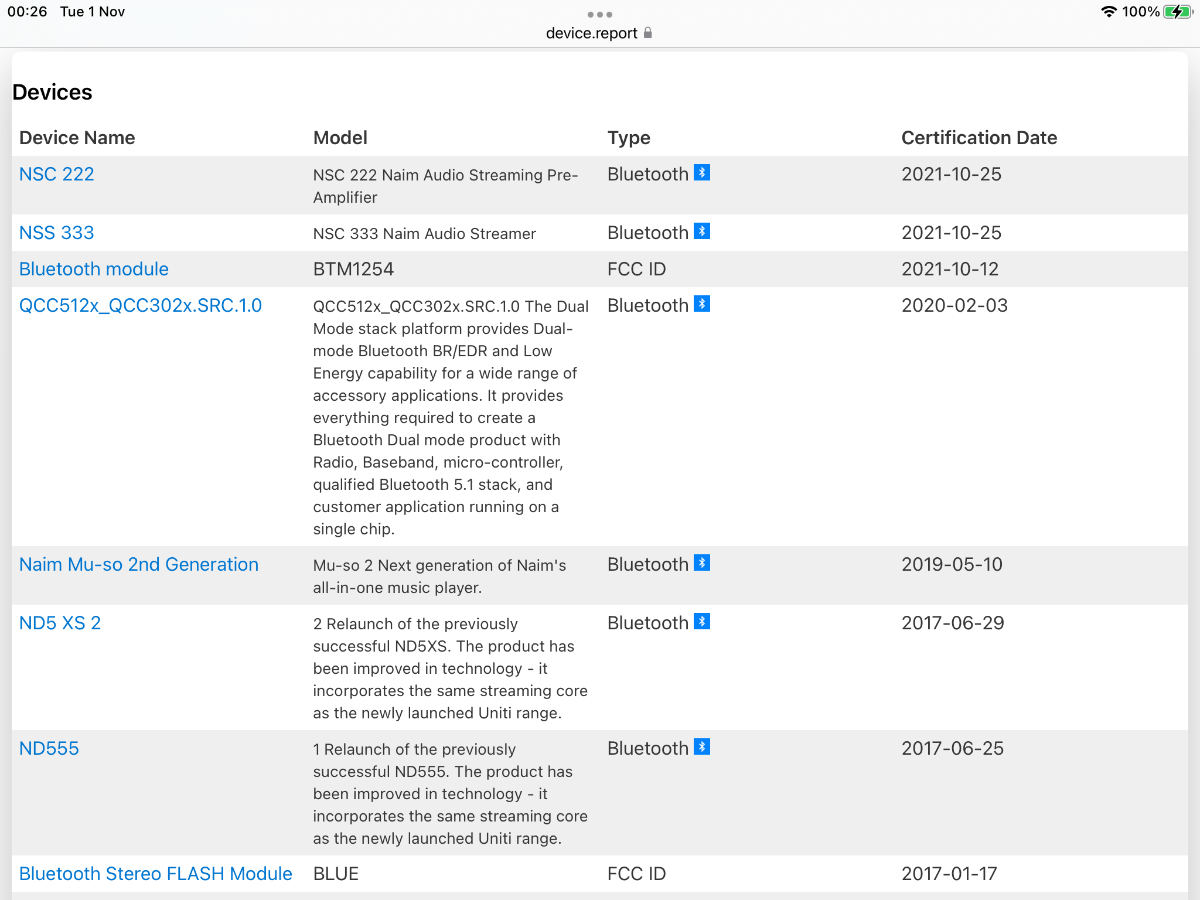Click the Tue 1 Nov date in status bar

coord(93,12)
